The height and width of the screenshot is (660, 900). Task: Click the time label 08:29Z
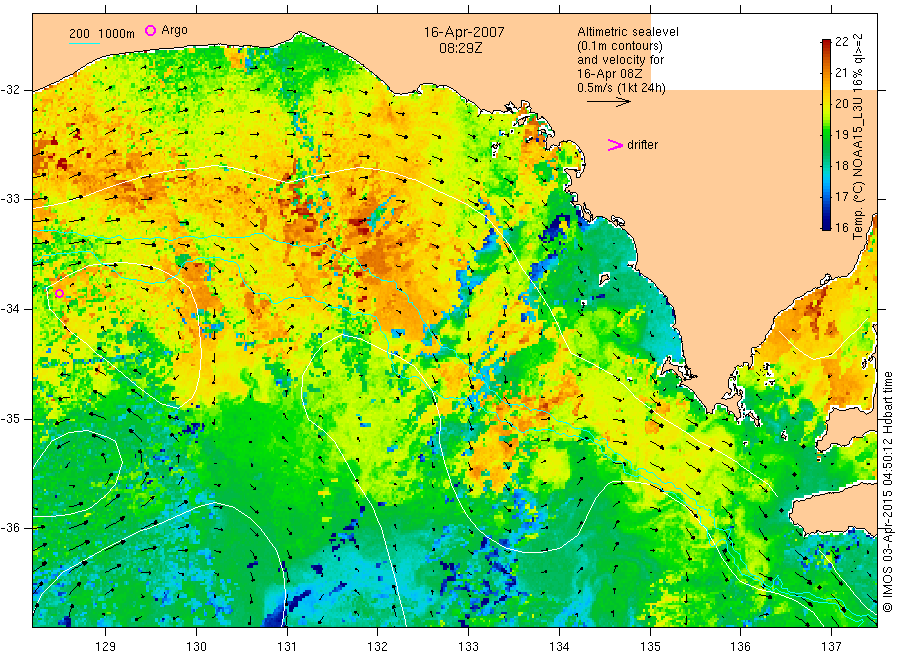tap(460, 48)
